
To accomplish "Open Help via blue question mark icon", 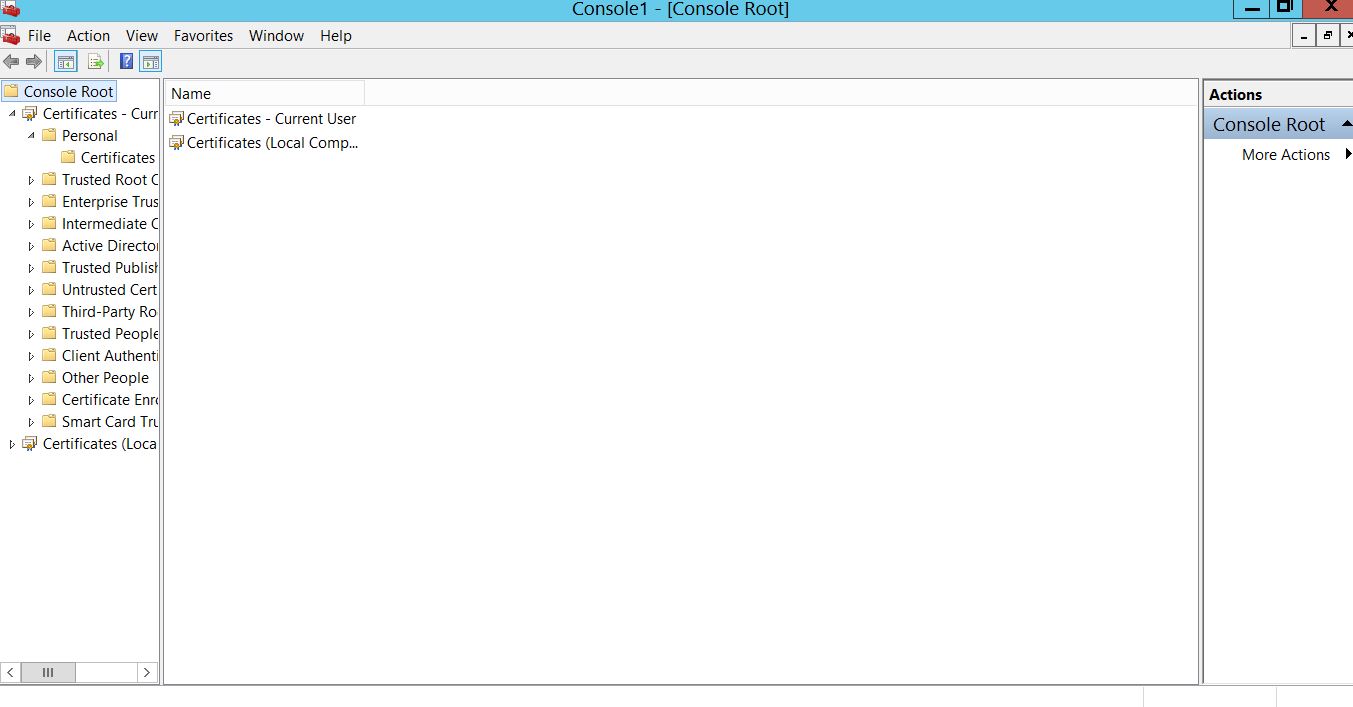I will click(x=127, y=62).
